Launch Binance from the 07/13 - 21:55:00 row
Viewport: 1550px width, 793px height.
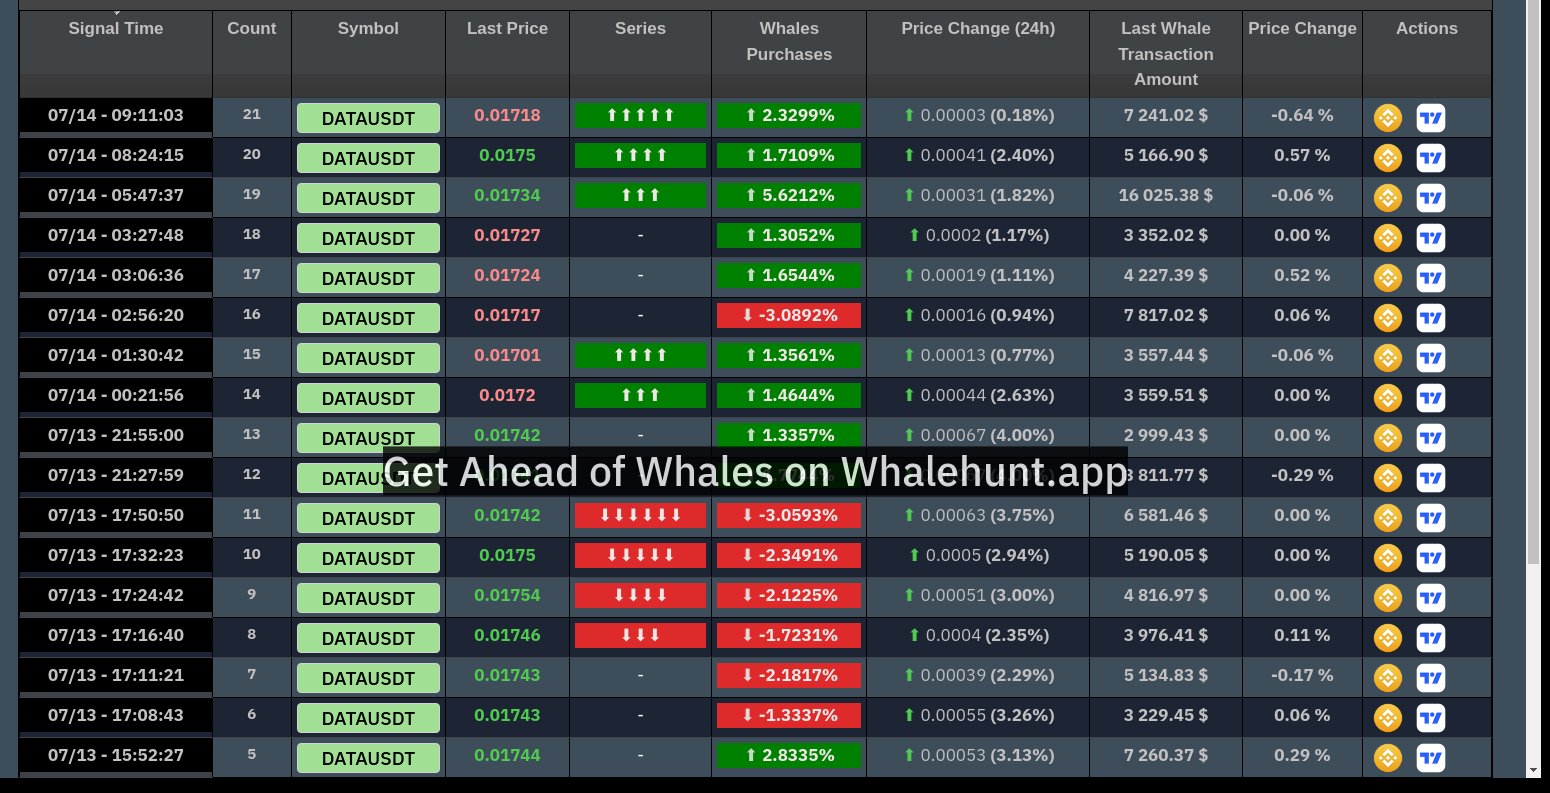tap(1387, 438)
